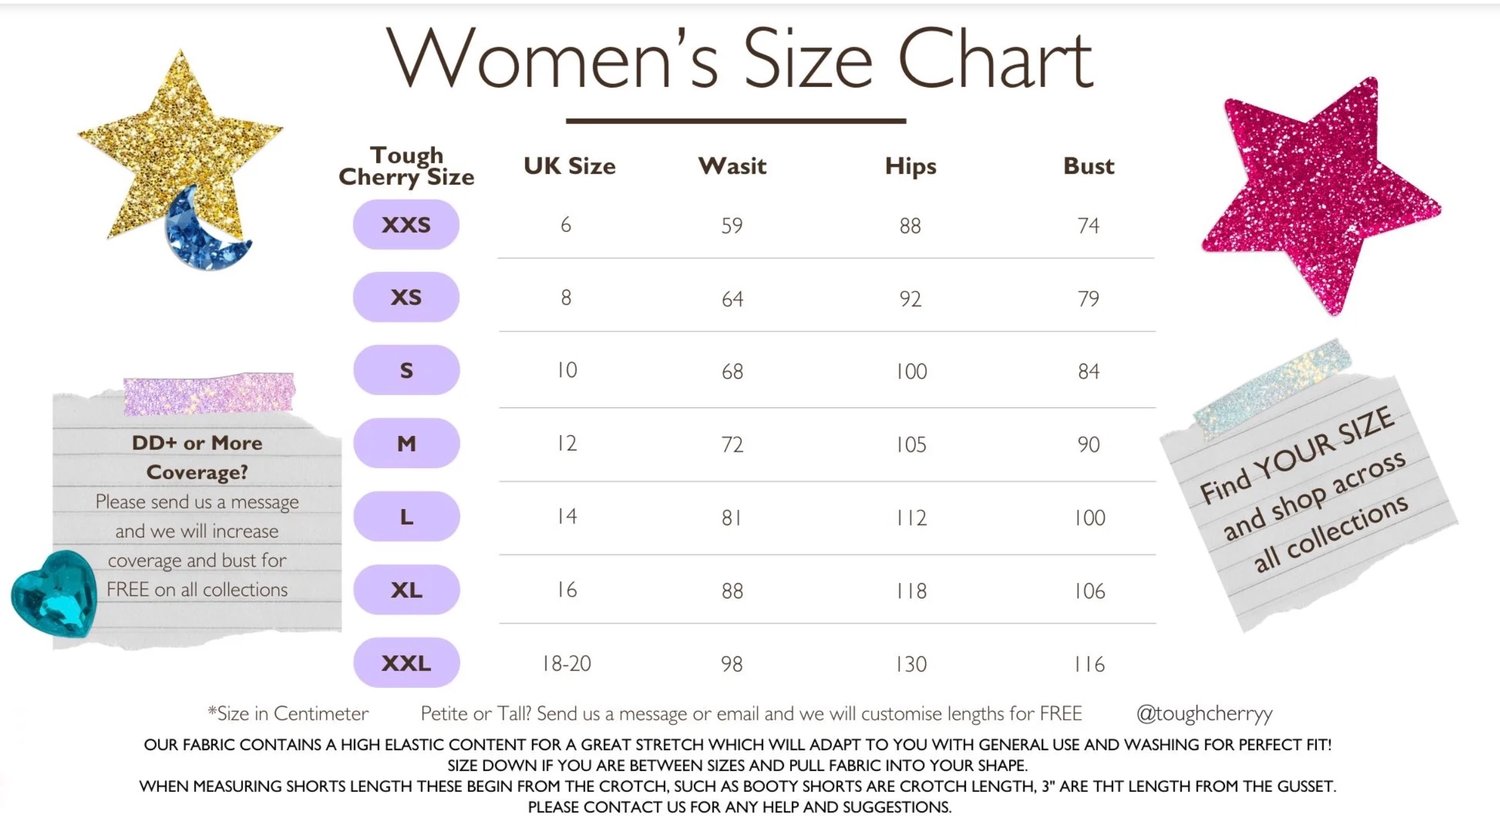Image resolution: width=1500 pixels, height=816 pixels.
Task: Click the pink glitter star graphic
Action: 1318,195
